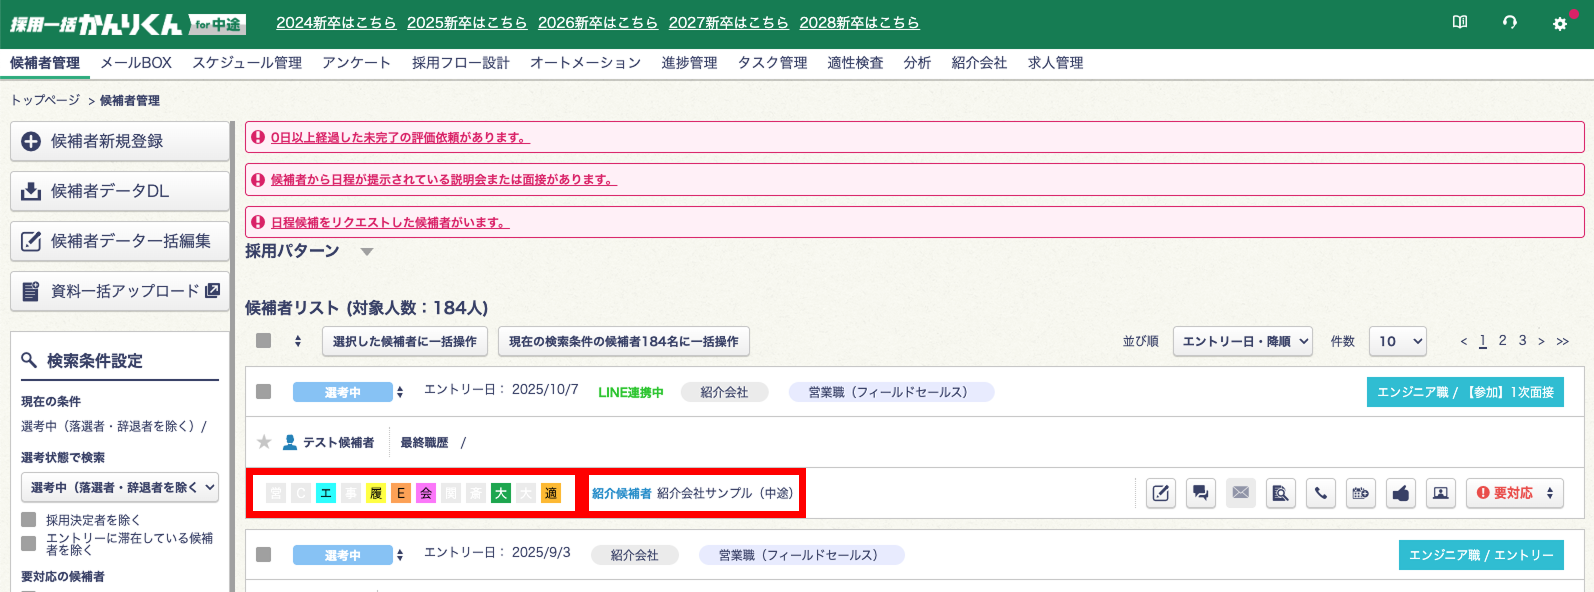Click 候補者新規登録 button
This screenshot has height=592, width=1594.
tap(120, 141)
